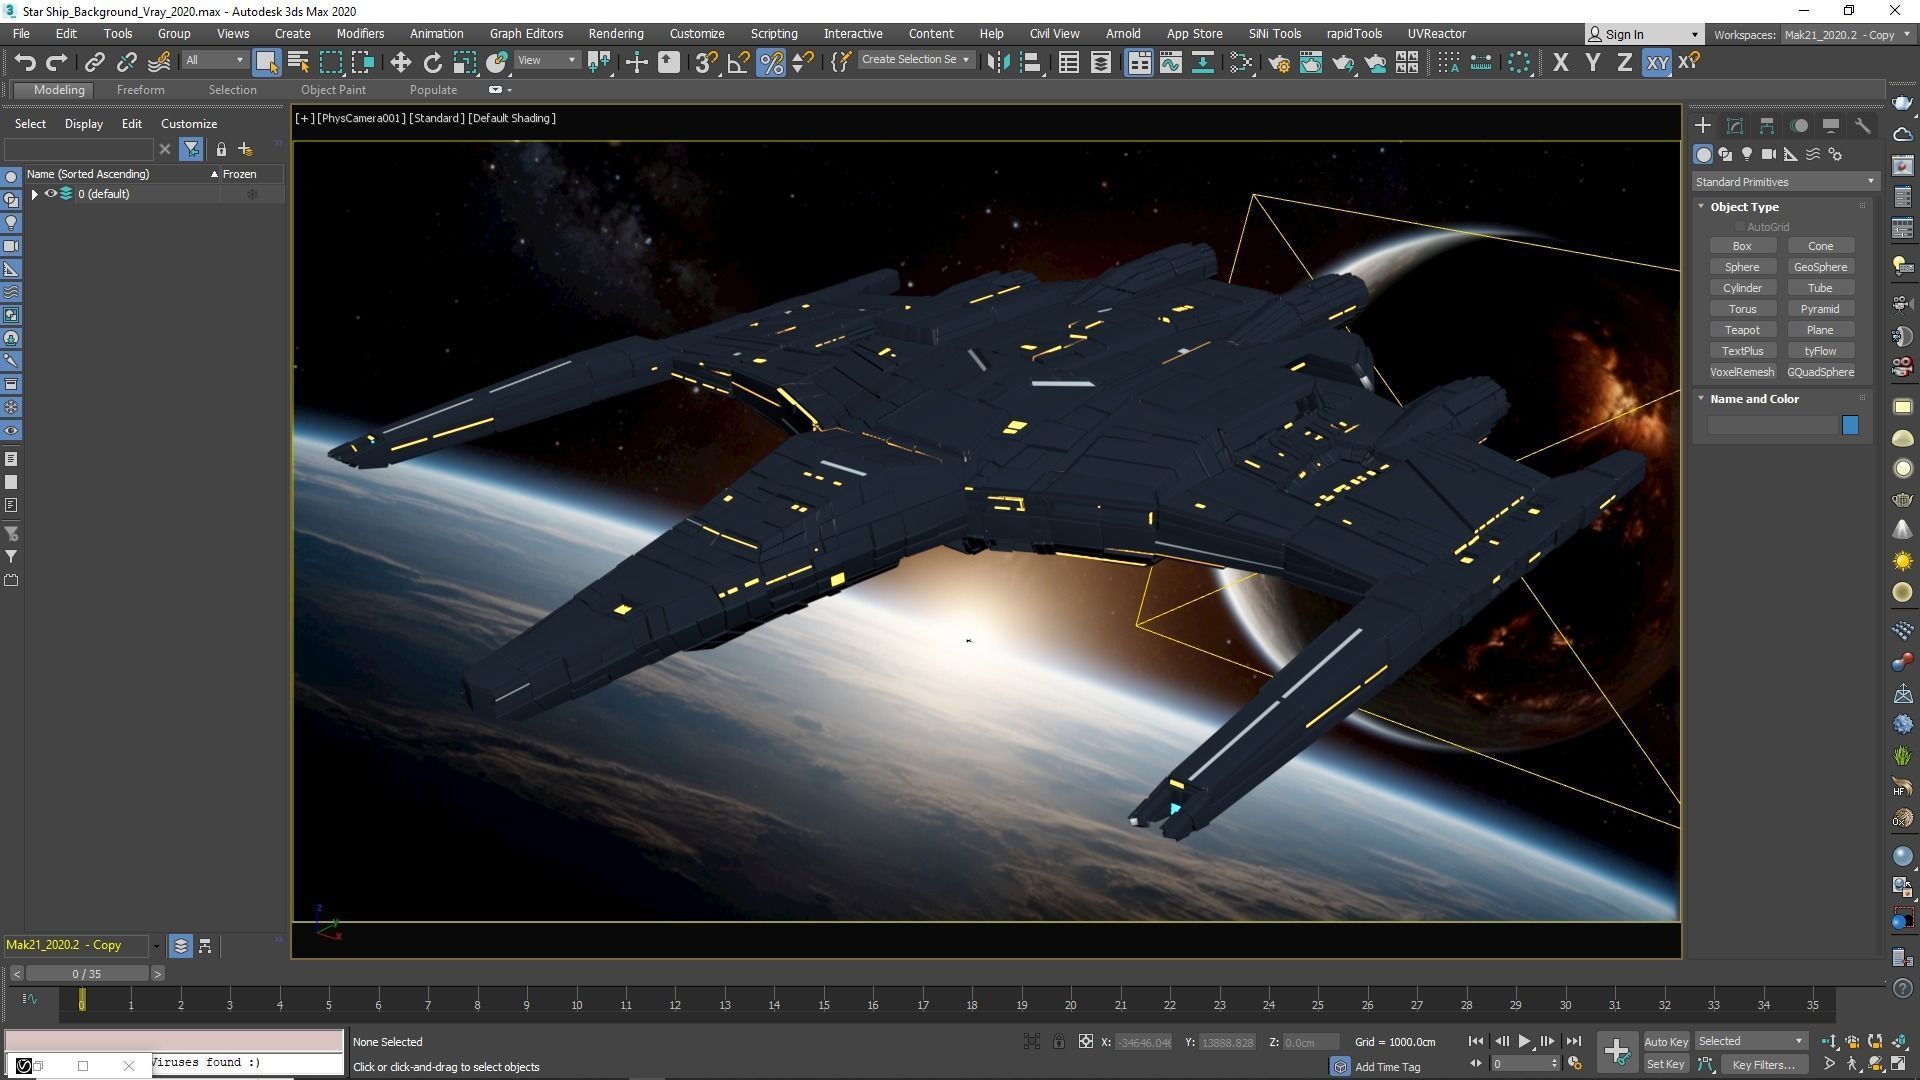Image resolution: width=1920 pixels, height=1080 pixels.
Task: Activate the Select Object tool
Action: (266, 62)
